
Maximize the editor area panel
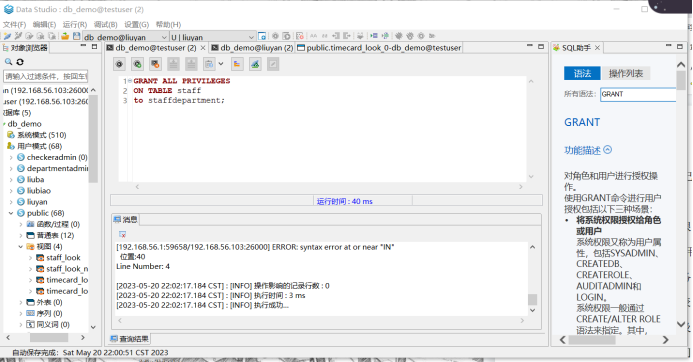(x=541, y=46)
